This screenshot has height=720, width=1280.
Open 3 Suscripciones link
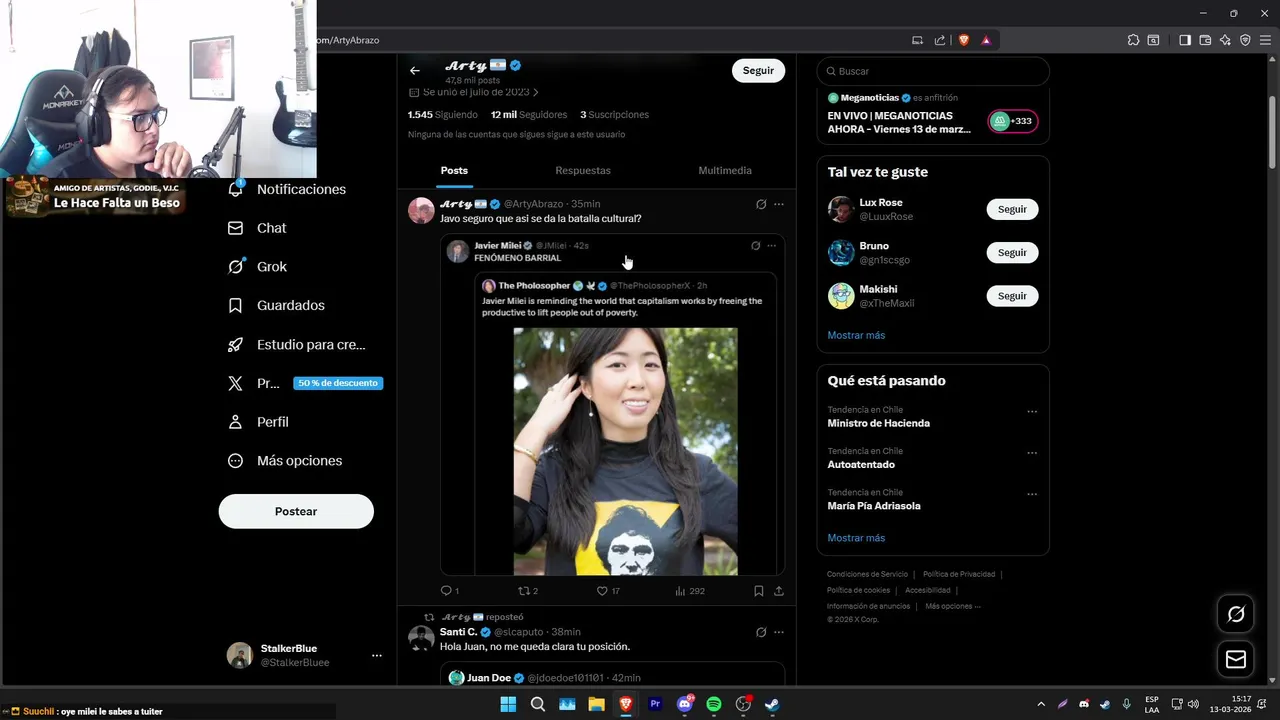615,115
